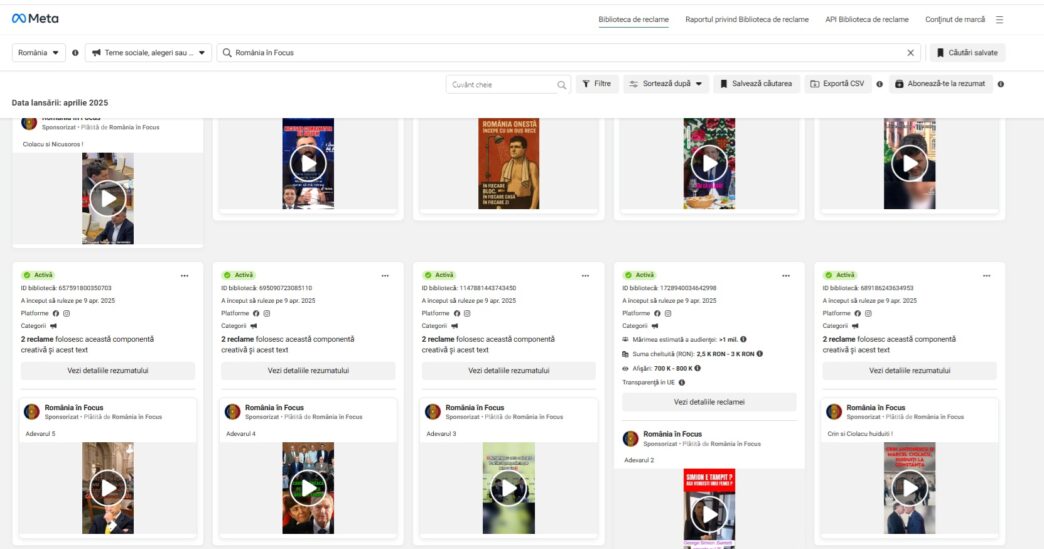Image resolution: width=1044 pixels, height=549 pixels.
Task: Click the Filtre button
Action: (597, 84)
